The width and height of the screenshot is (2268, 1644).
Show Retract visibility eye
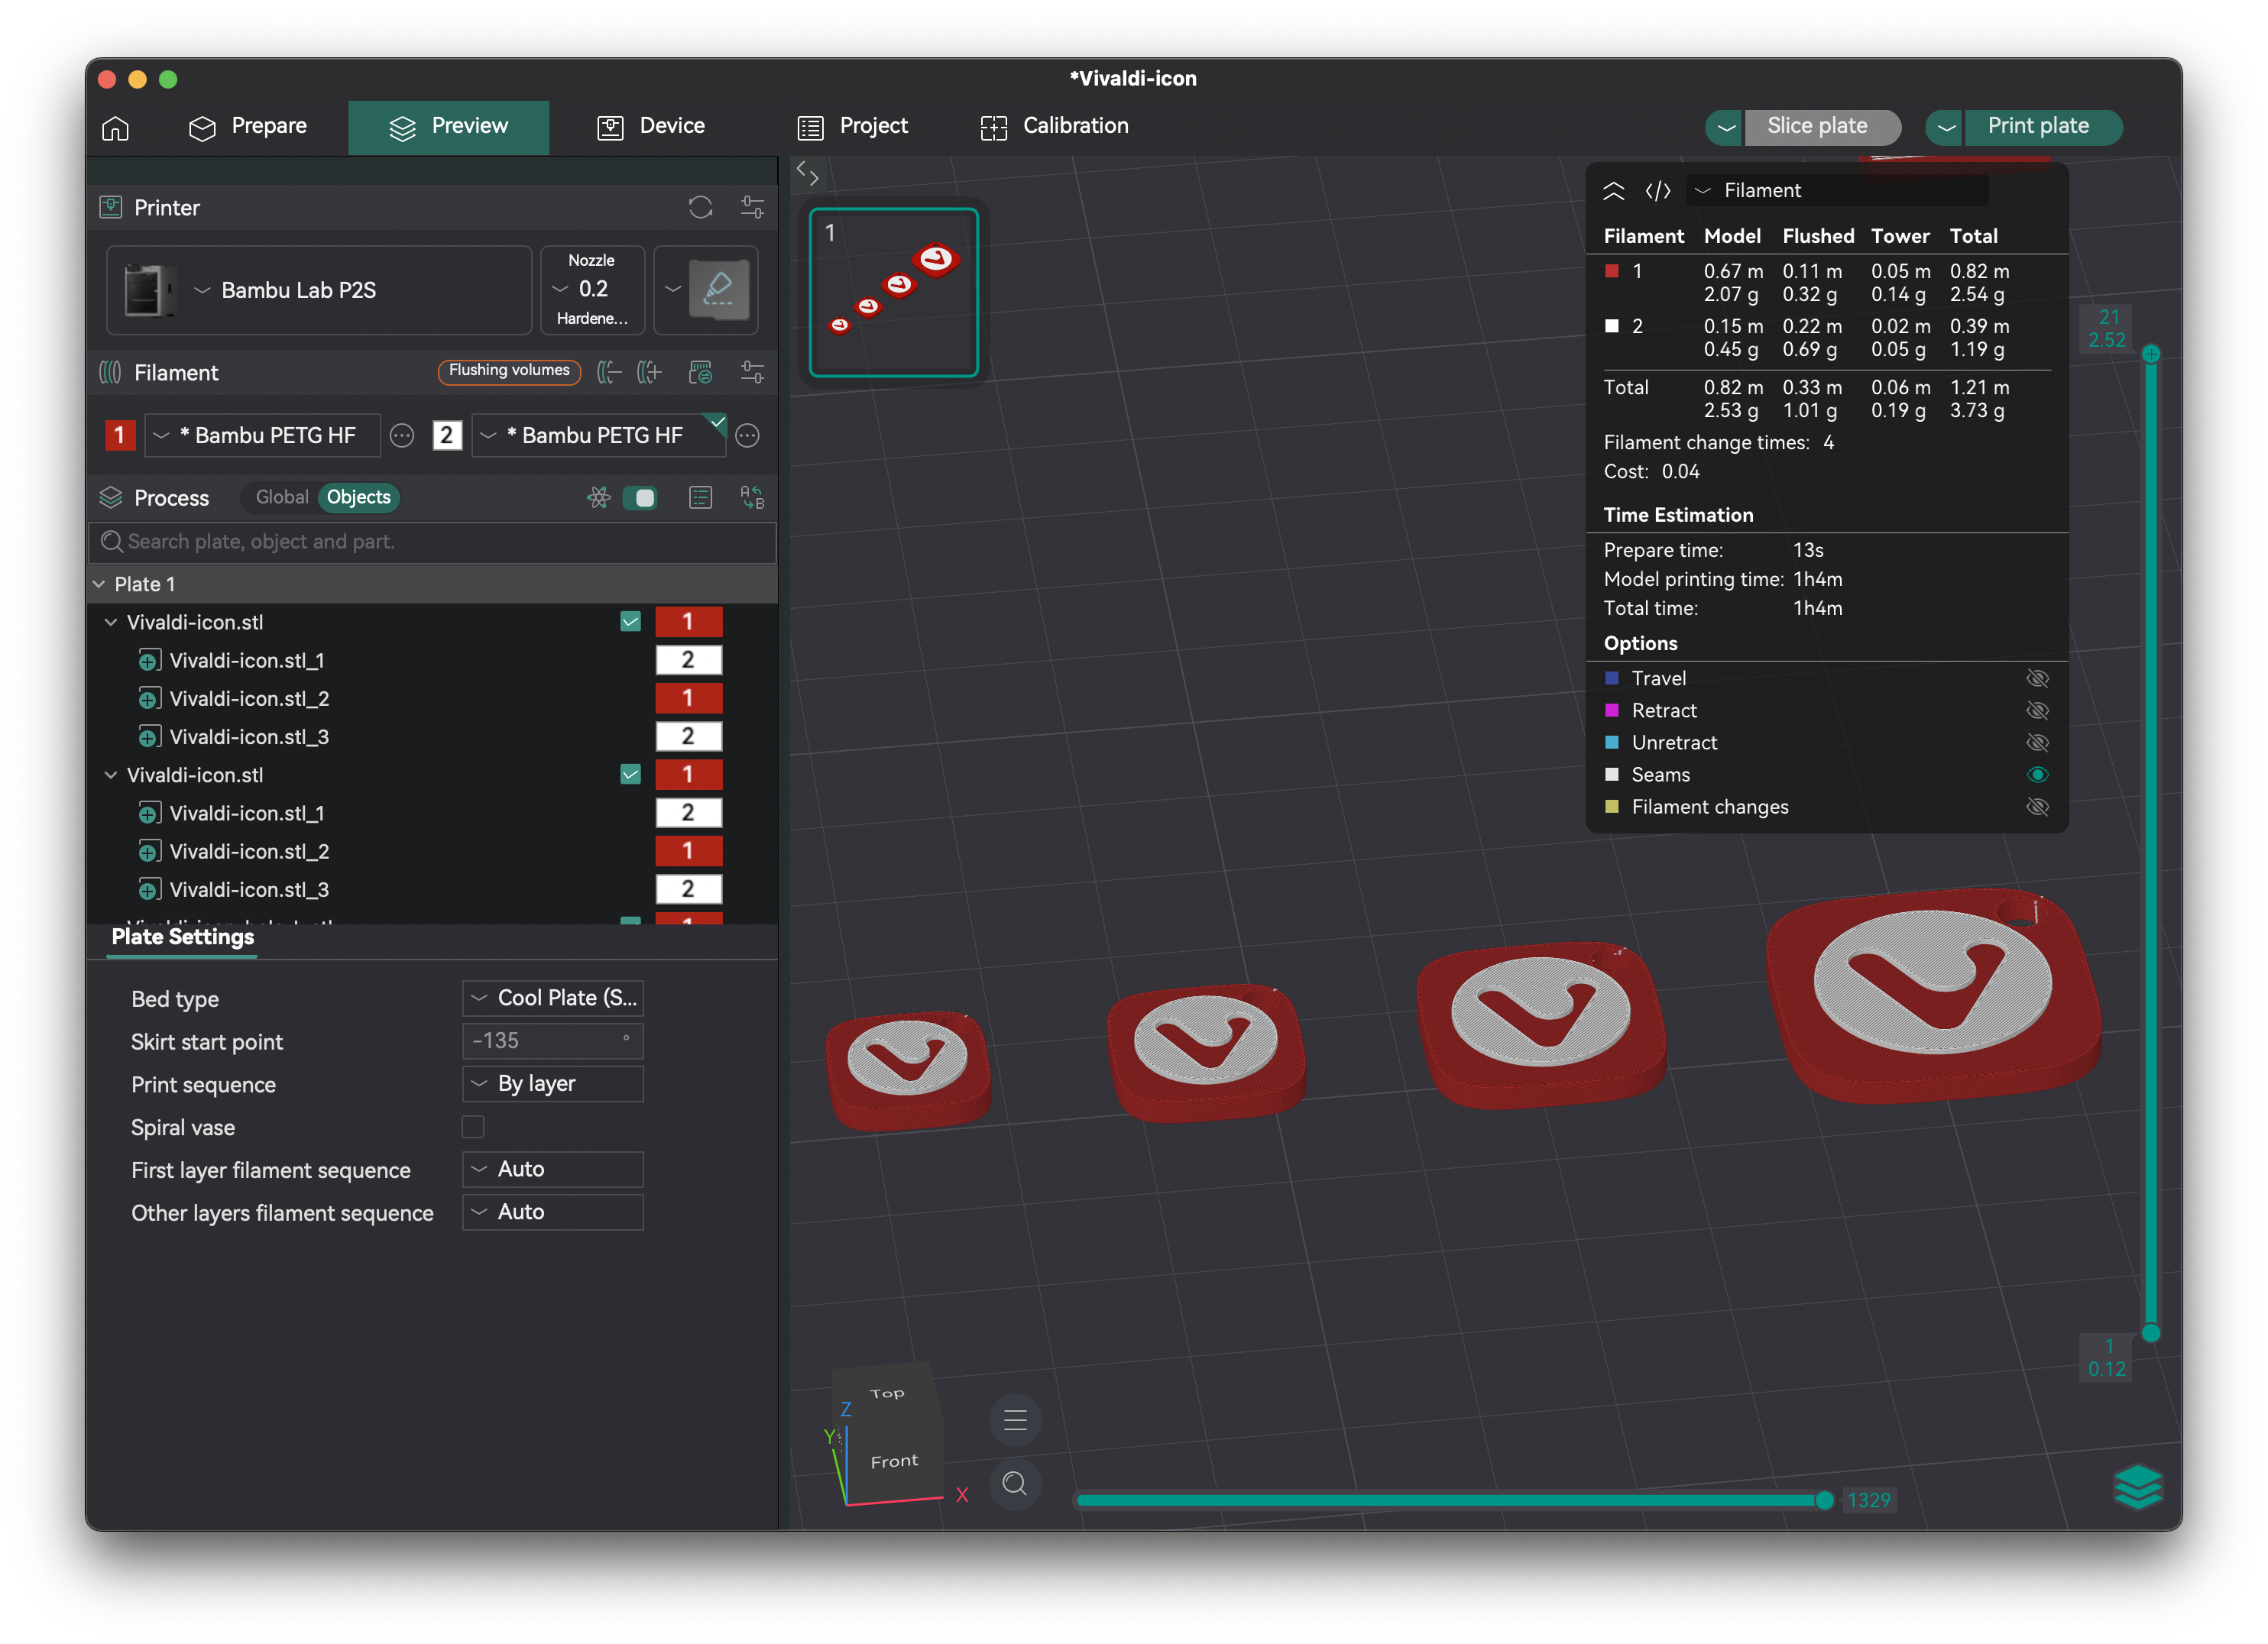tap(2037, 710)
